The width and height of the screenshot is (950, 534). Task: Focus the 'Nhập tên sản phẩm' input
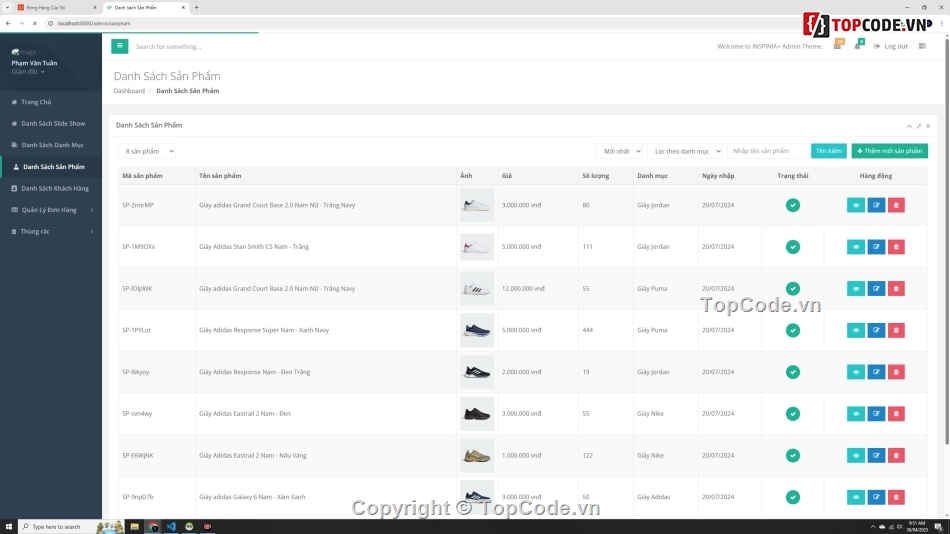pos(769,151)
